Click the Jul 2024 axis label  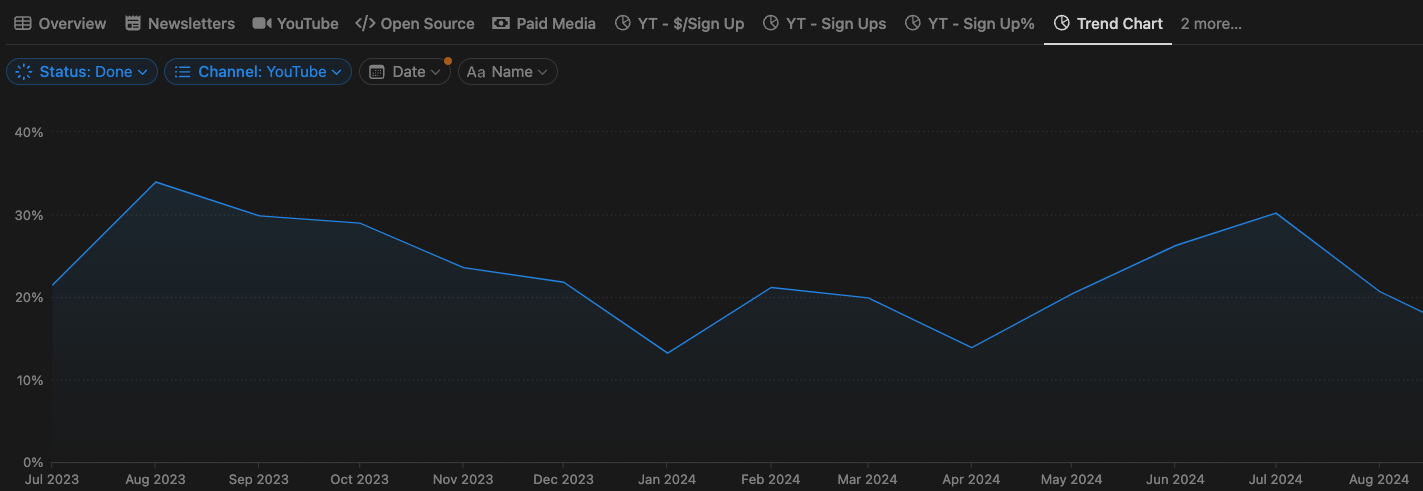click(1274, 479)
